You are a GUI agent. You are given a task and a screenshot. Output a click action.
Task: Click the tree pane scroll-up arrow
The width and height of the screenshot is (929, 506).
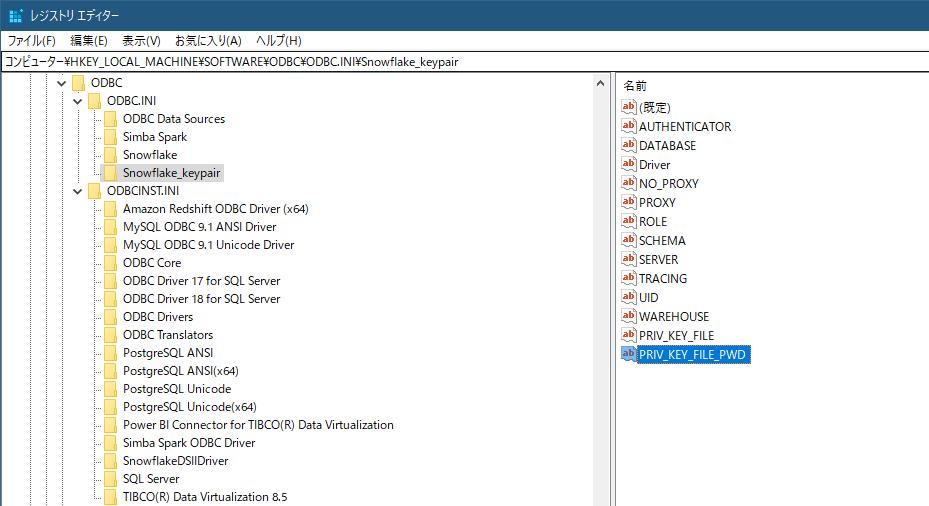point(600,83)
